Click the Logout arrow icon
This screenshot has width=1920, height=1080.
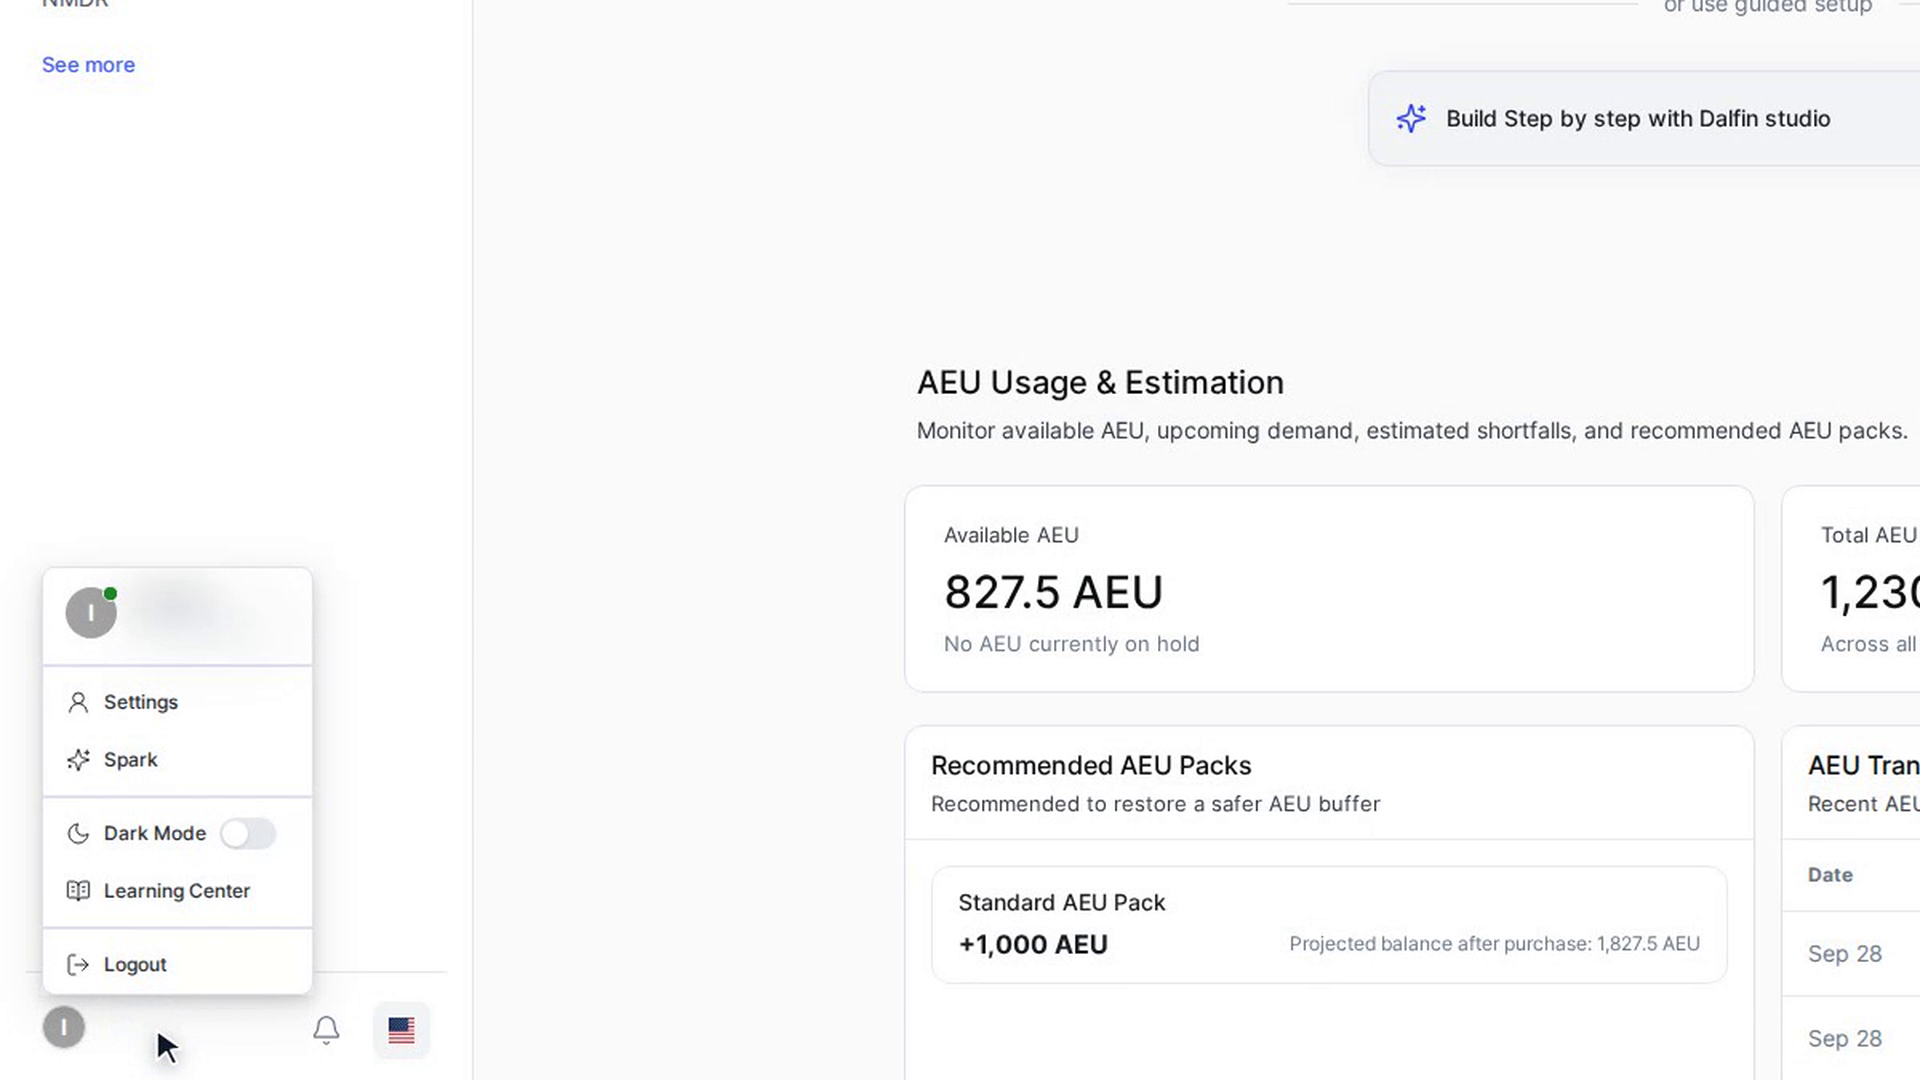[78, 965]
